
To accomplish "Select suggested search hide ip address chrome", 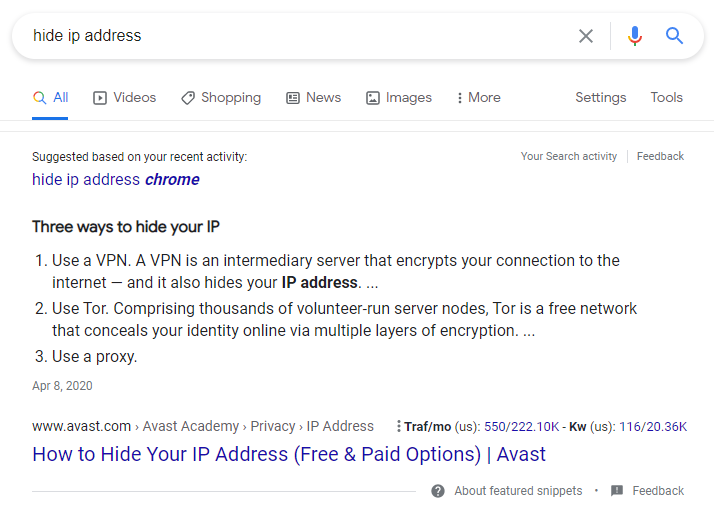I will tap(116, 180).
